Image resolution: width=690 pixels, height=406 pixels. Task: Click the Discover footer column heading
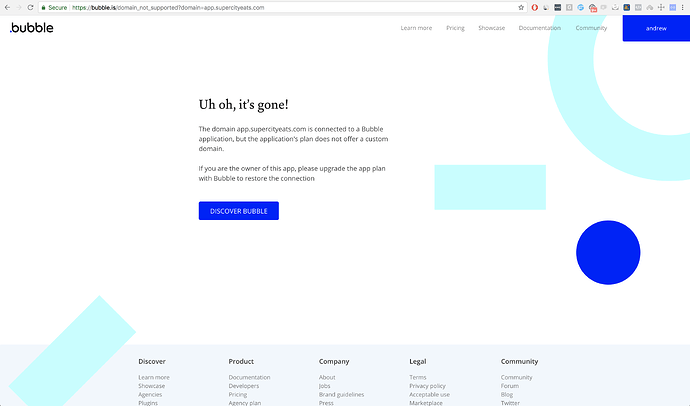tap(152, 362)
